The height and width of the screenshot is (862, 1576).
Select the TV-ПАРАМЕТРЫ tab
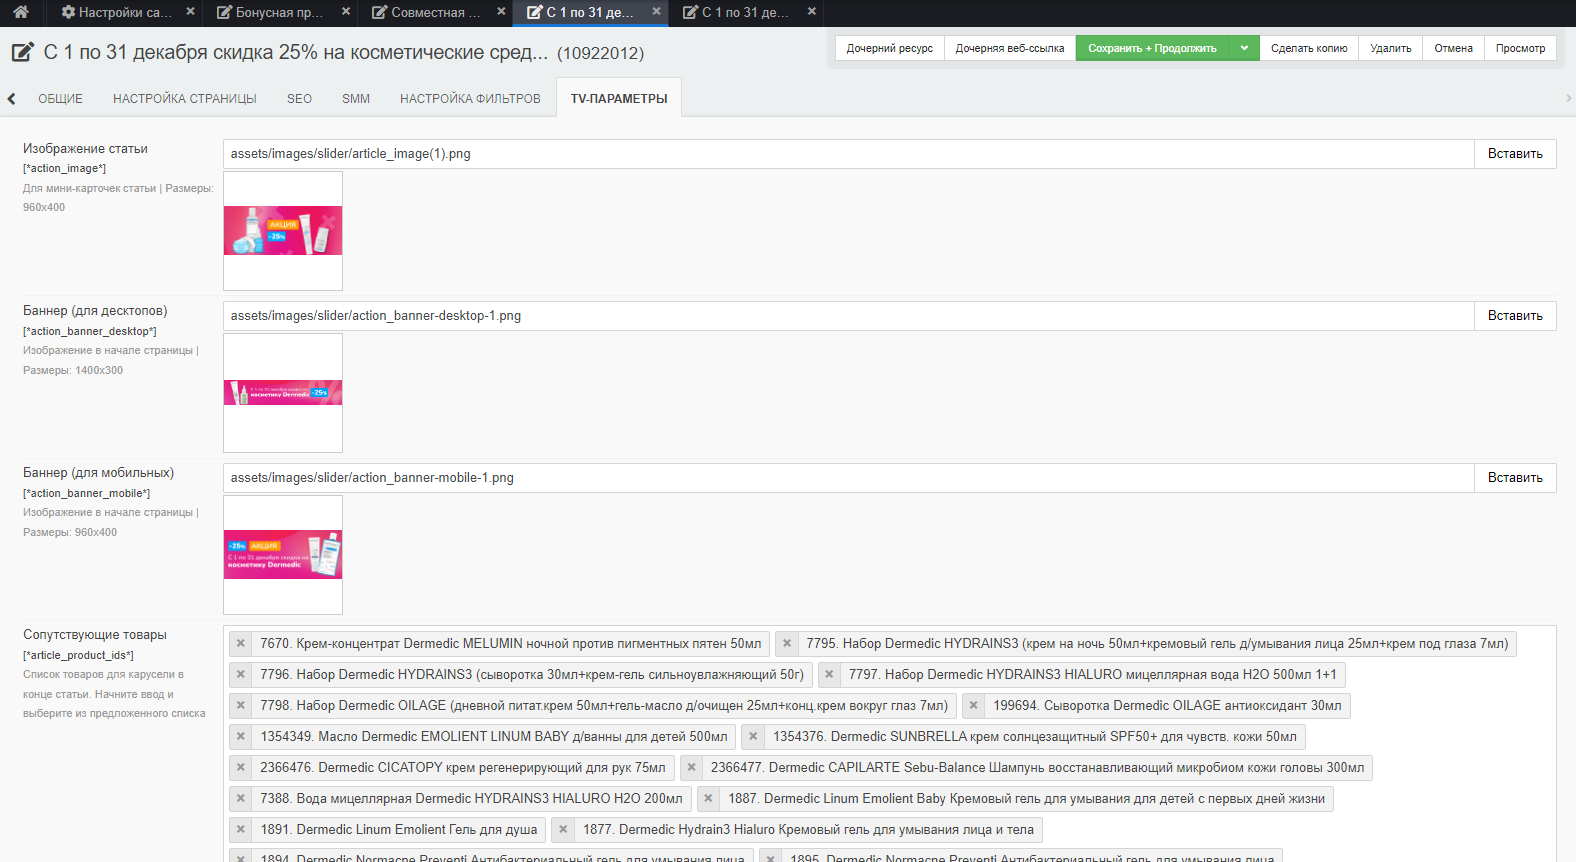point(619,99)
